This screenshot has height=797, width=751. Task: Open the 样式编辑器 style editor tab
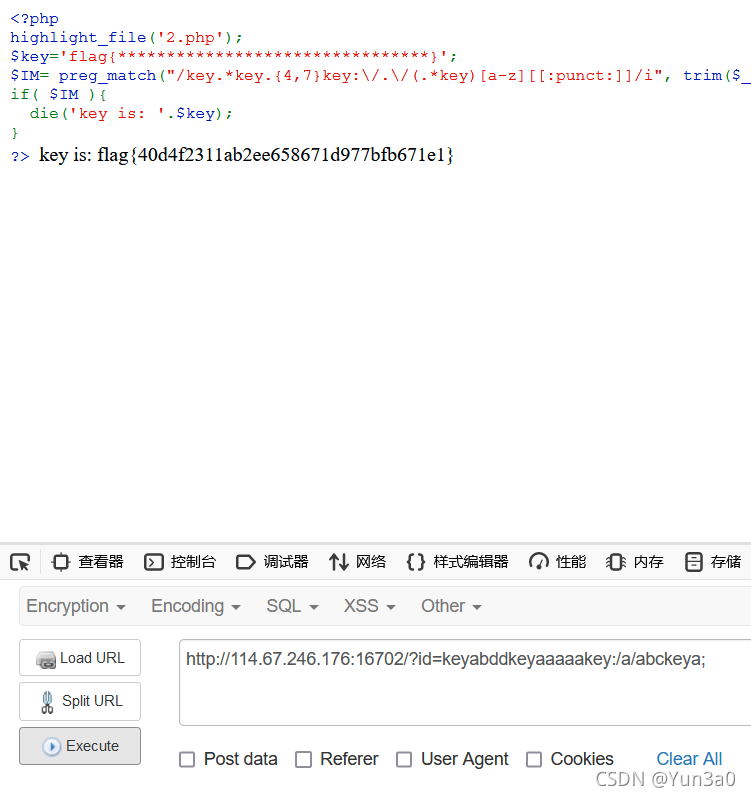pos(457,562)
